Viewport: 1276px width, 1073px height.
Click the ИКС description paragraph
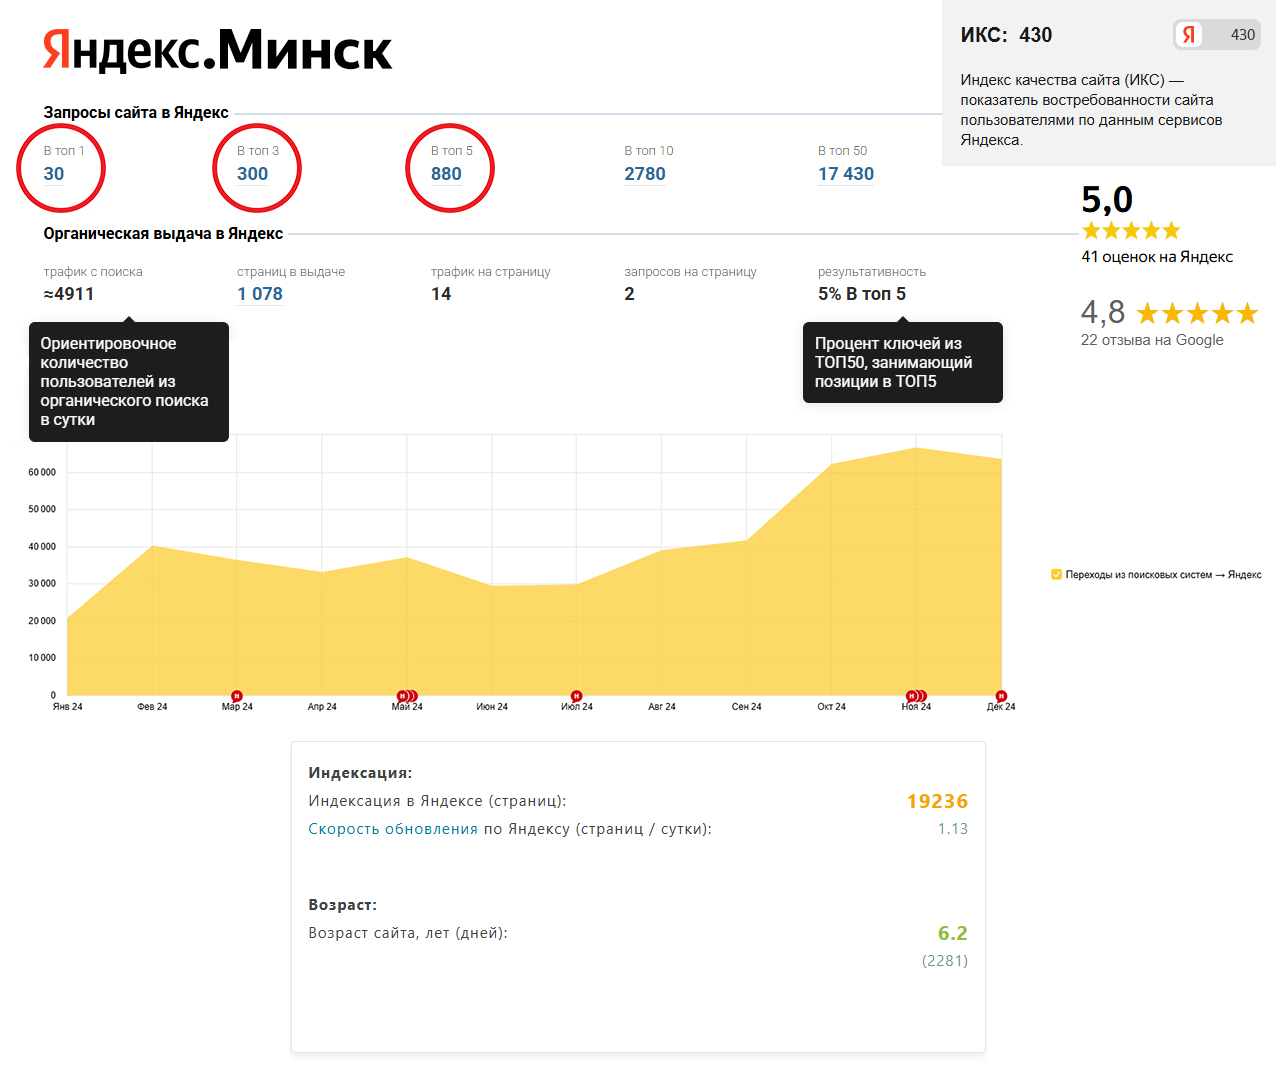point(1091,110)
